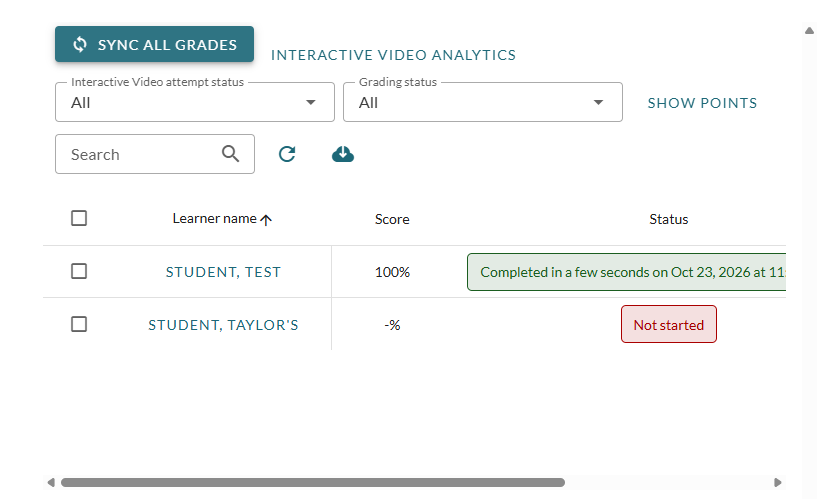The height and width of the screenshot is (499, 836).
Task: Open learner Student, Test link
Action: [x=223, y=272]
